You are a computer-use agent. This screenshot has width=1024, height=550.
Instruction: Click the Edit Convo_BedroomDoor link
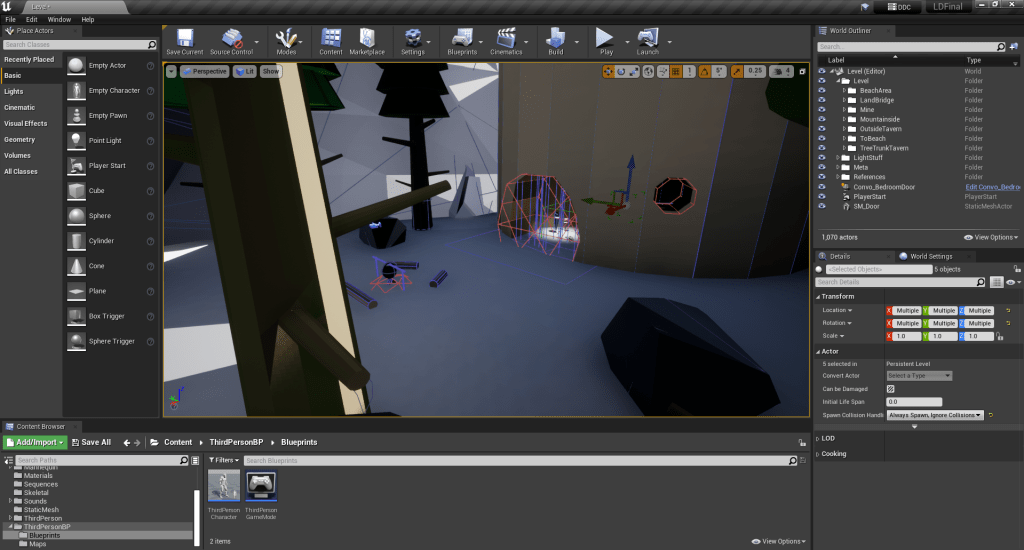[992, 187]
